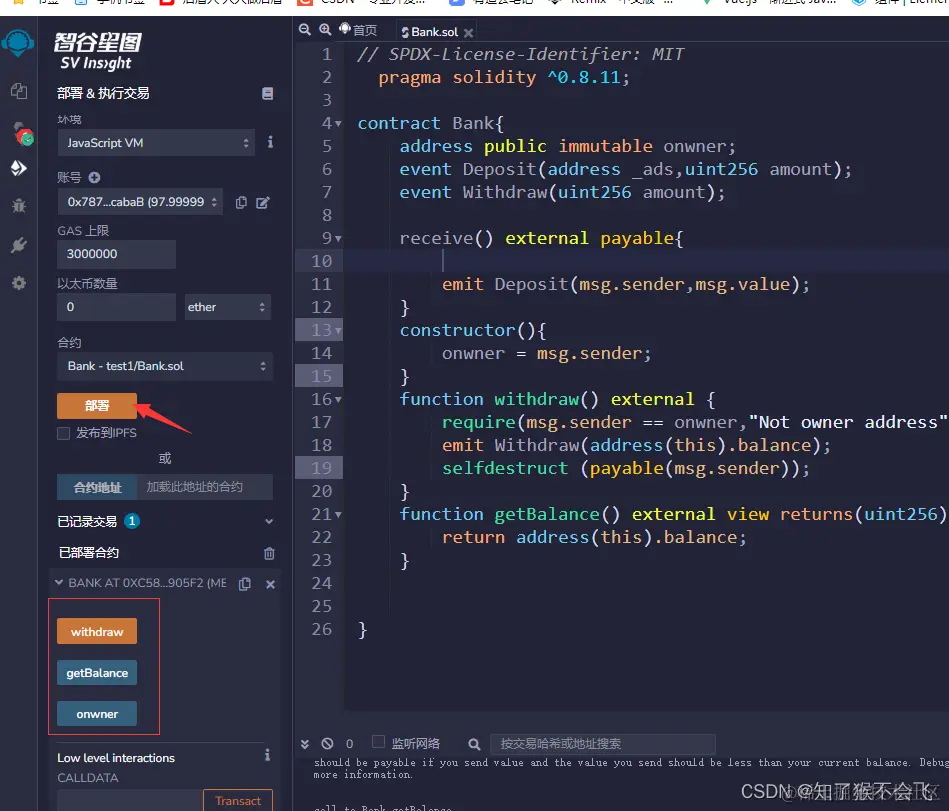Image resolution: width=949 pixels, height=811 pixels.
Task: Remove the BANK AT 0XC58 deployed instance
Action: coord(271,584)
